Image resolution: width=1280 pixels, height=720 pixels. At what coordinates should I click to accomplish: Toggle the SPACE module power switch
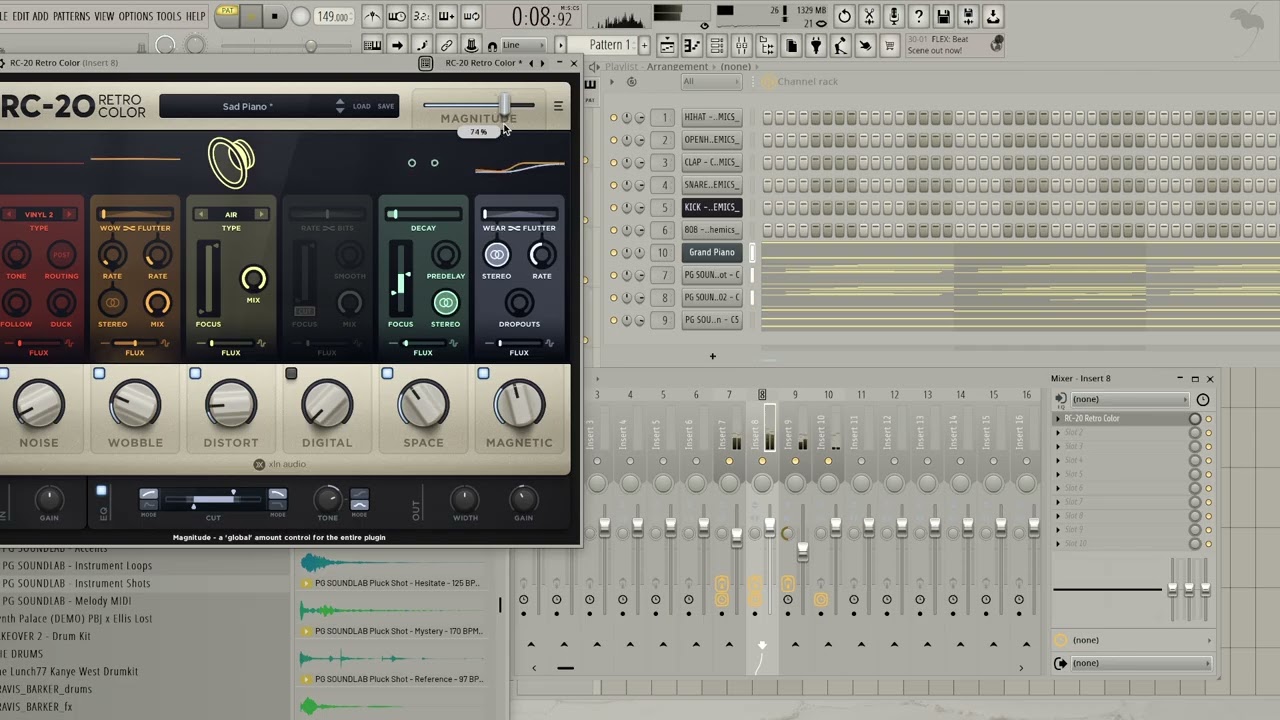387,374
